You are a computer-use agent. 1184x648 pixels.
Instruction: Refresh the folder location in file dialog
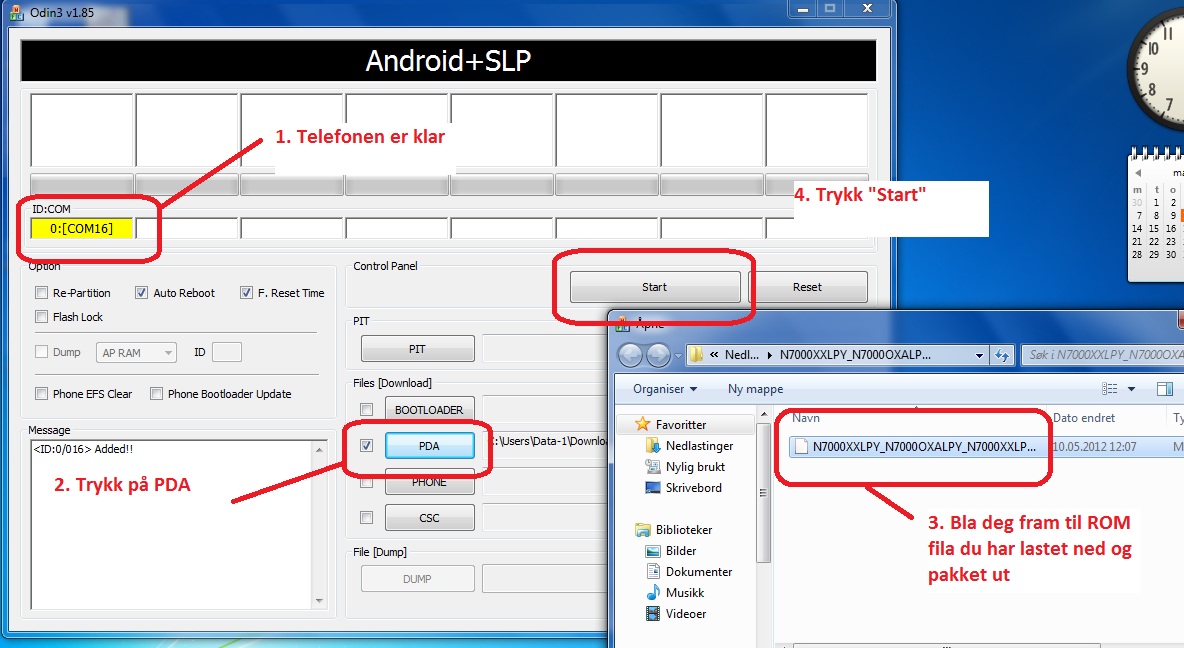[1001, 355]
